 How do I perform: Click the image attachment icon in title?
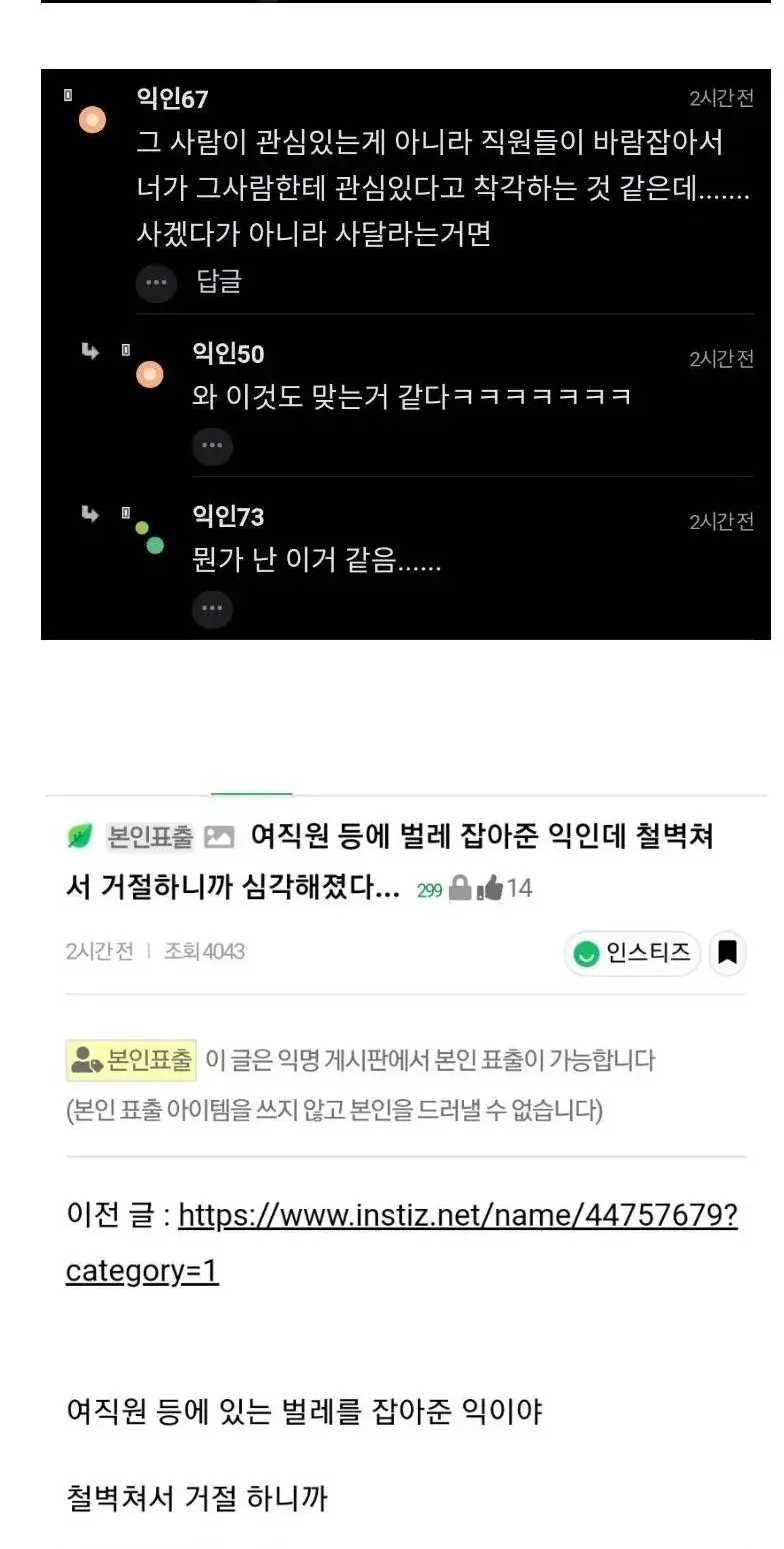[219, 837]
